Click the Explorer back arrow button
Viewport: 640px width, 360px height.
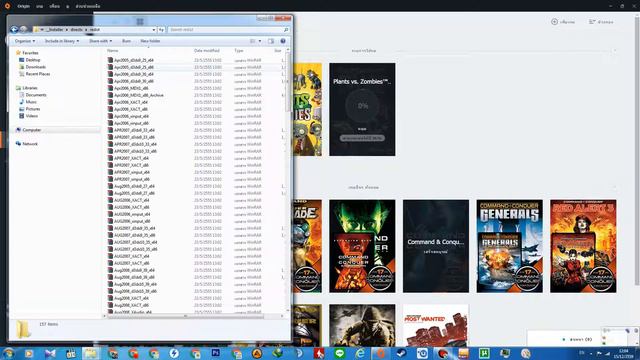pyautogui.click(x=14, y=29)
